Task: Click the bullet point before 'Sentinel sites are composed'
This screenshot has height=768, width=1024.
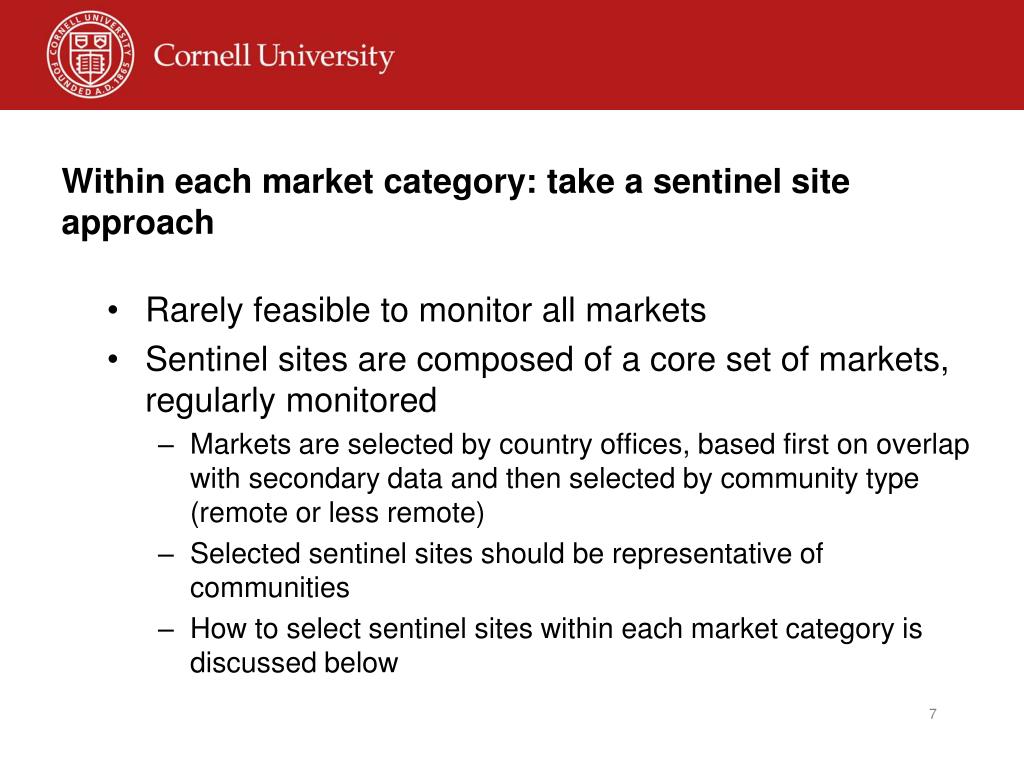Action: tap(113, 360)
